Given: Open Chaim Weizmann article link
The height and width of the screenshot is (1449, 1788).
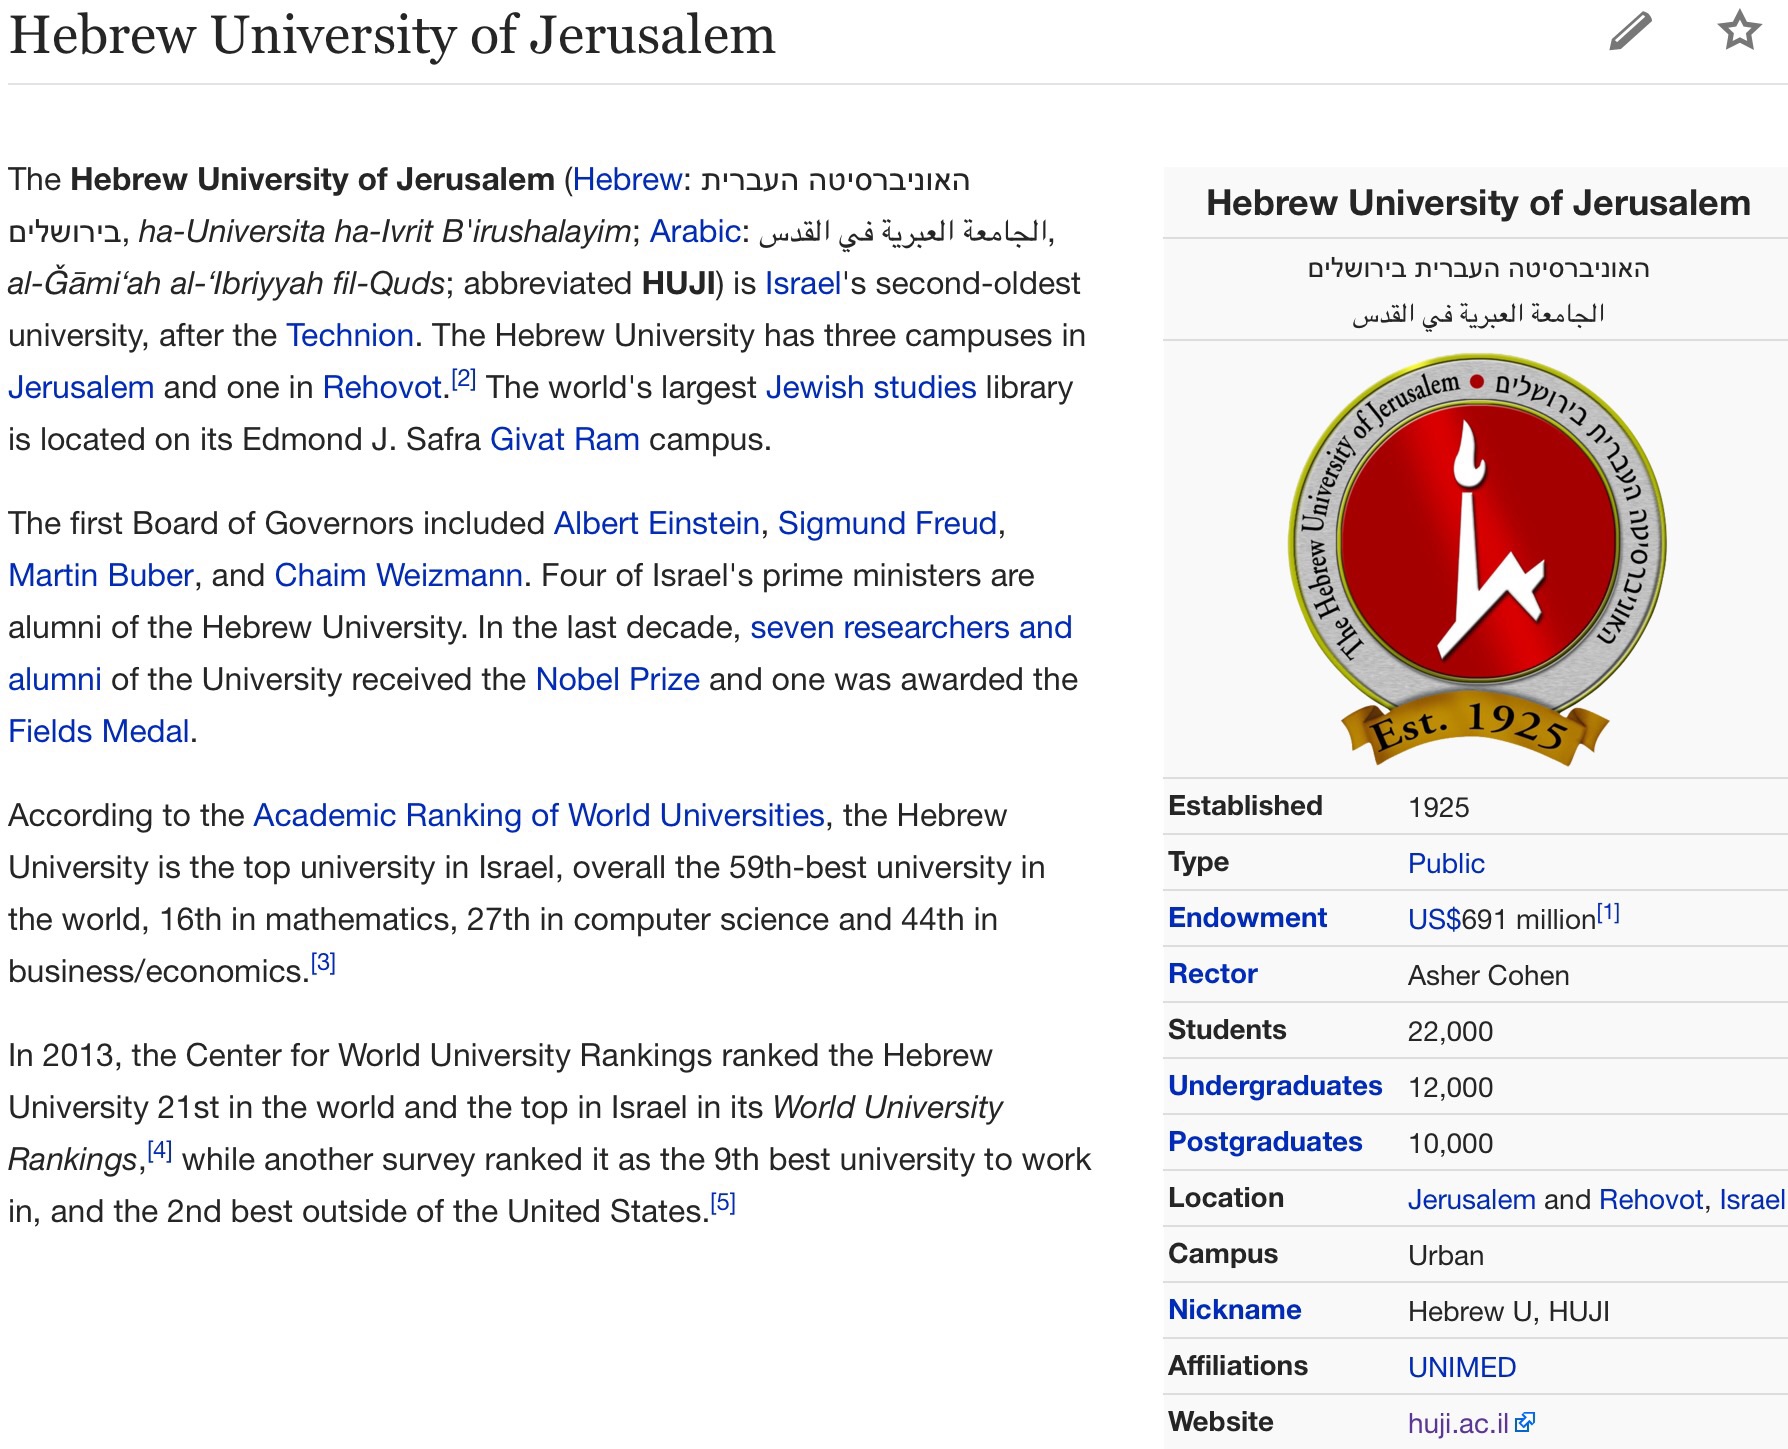Looking at the screenshot, I should point(399,575).
